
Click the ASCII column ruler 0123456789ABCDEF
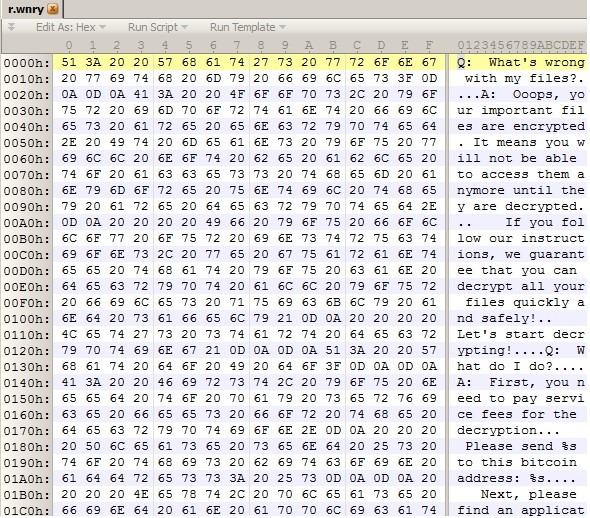coord(521,46)
